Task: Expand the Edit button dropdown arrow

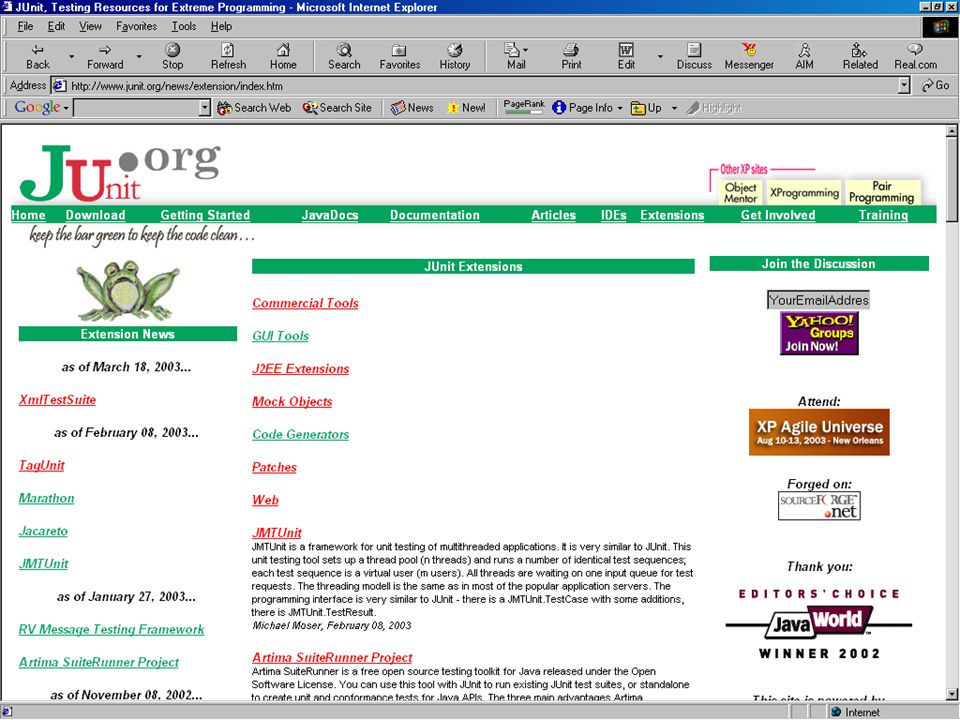Action: tap(660, 56)
